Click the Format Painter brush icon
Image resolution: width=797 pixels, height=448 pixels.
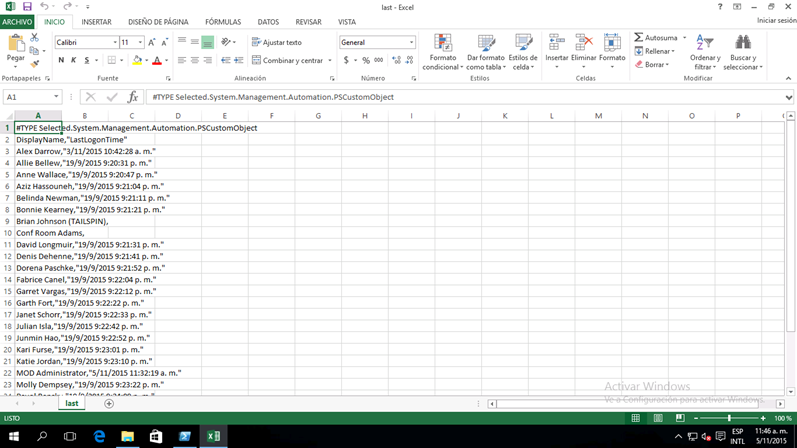point(34,64)
